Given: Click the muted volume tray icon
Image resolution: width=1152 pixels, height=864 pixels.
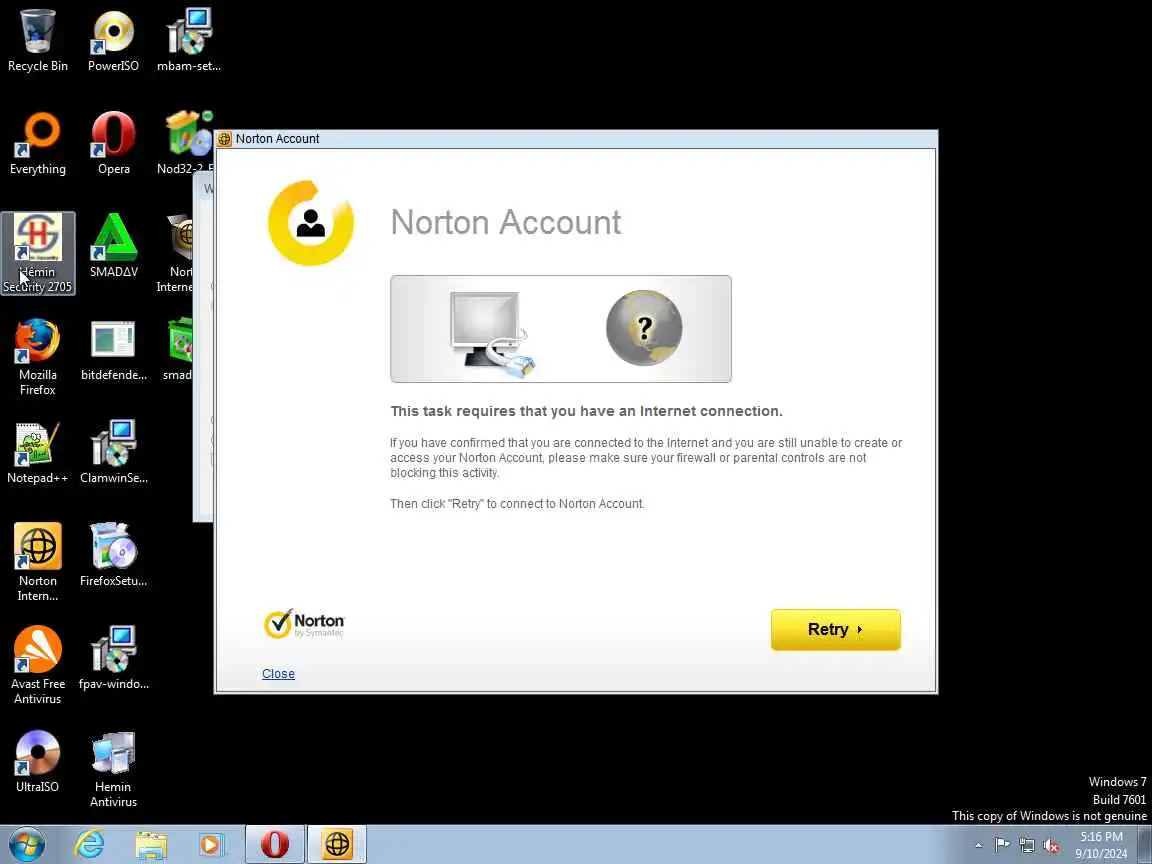Looking at the screenshot, I should tap(1051, 846).
